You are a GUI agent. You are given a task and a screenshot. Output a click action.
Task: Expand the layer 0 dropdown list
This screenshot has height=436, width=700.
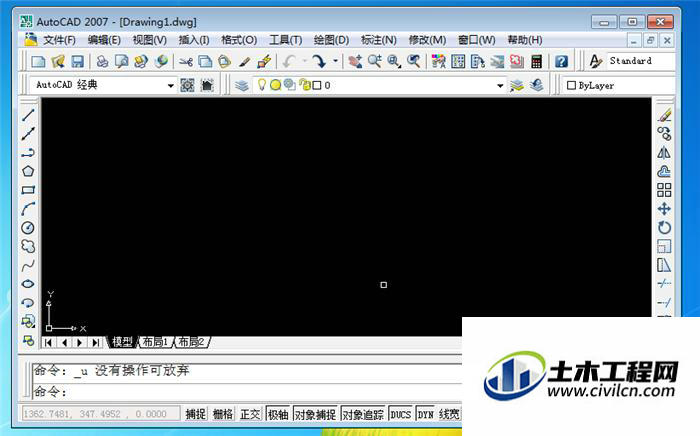click(500, 85)
